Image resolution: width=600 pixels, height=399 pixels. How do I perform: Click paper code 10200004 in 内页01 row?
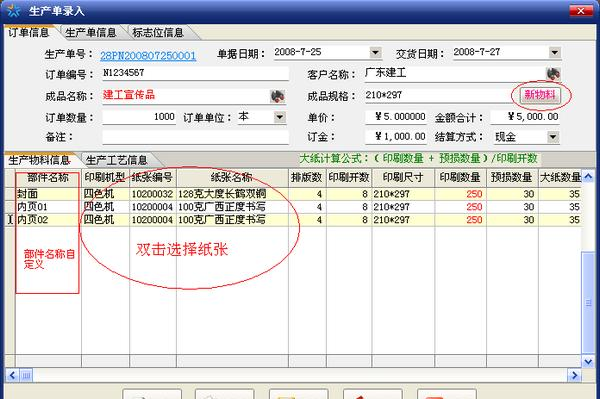pos(152,207)
